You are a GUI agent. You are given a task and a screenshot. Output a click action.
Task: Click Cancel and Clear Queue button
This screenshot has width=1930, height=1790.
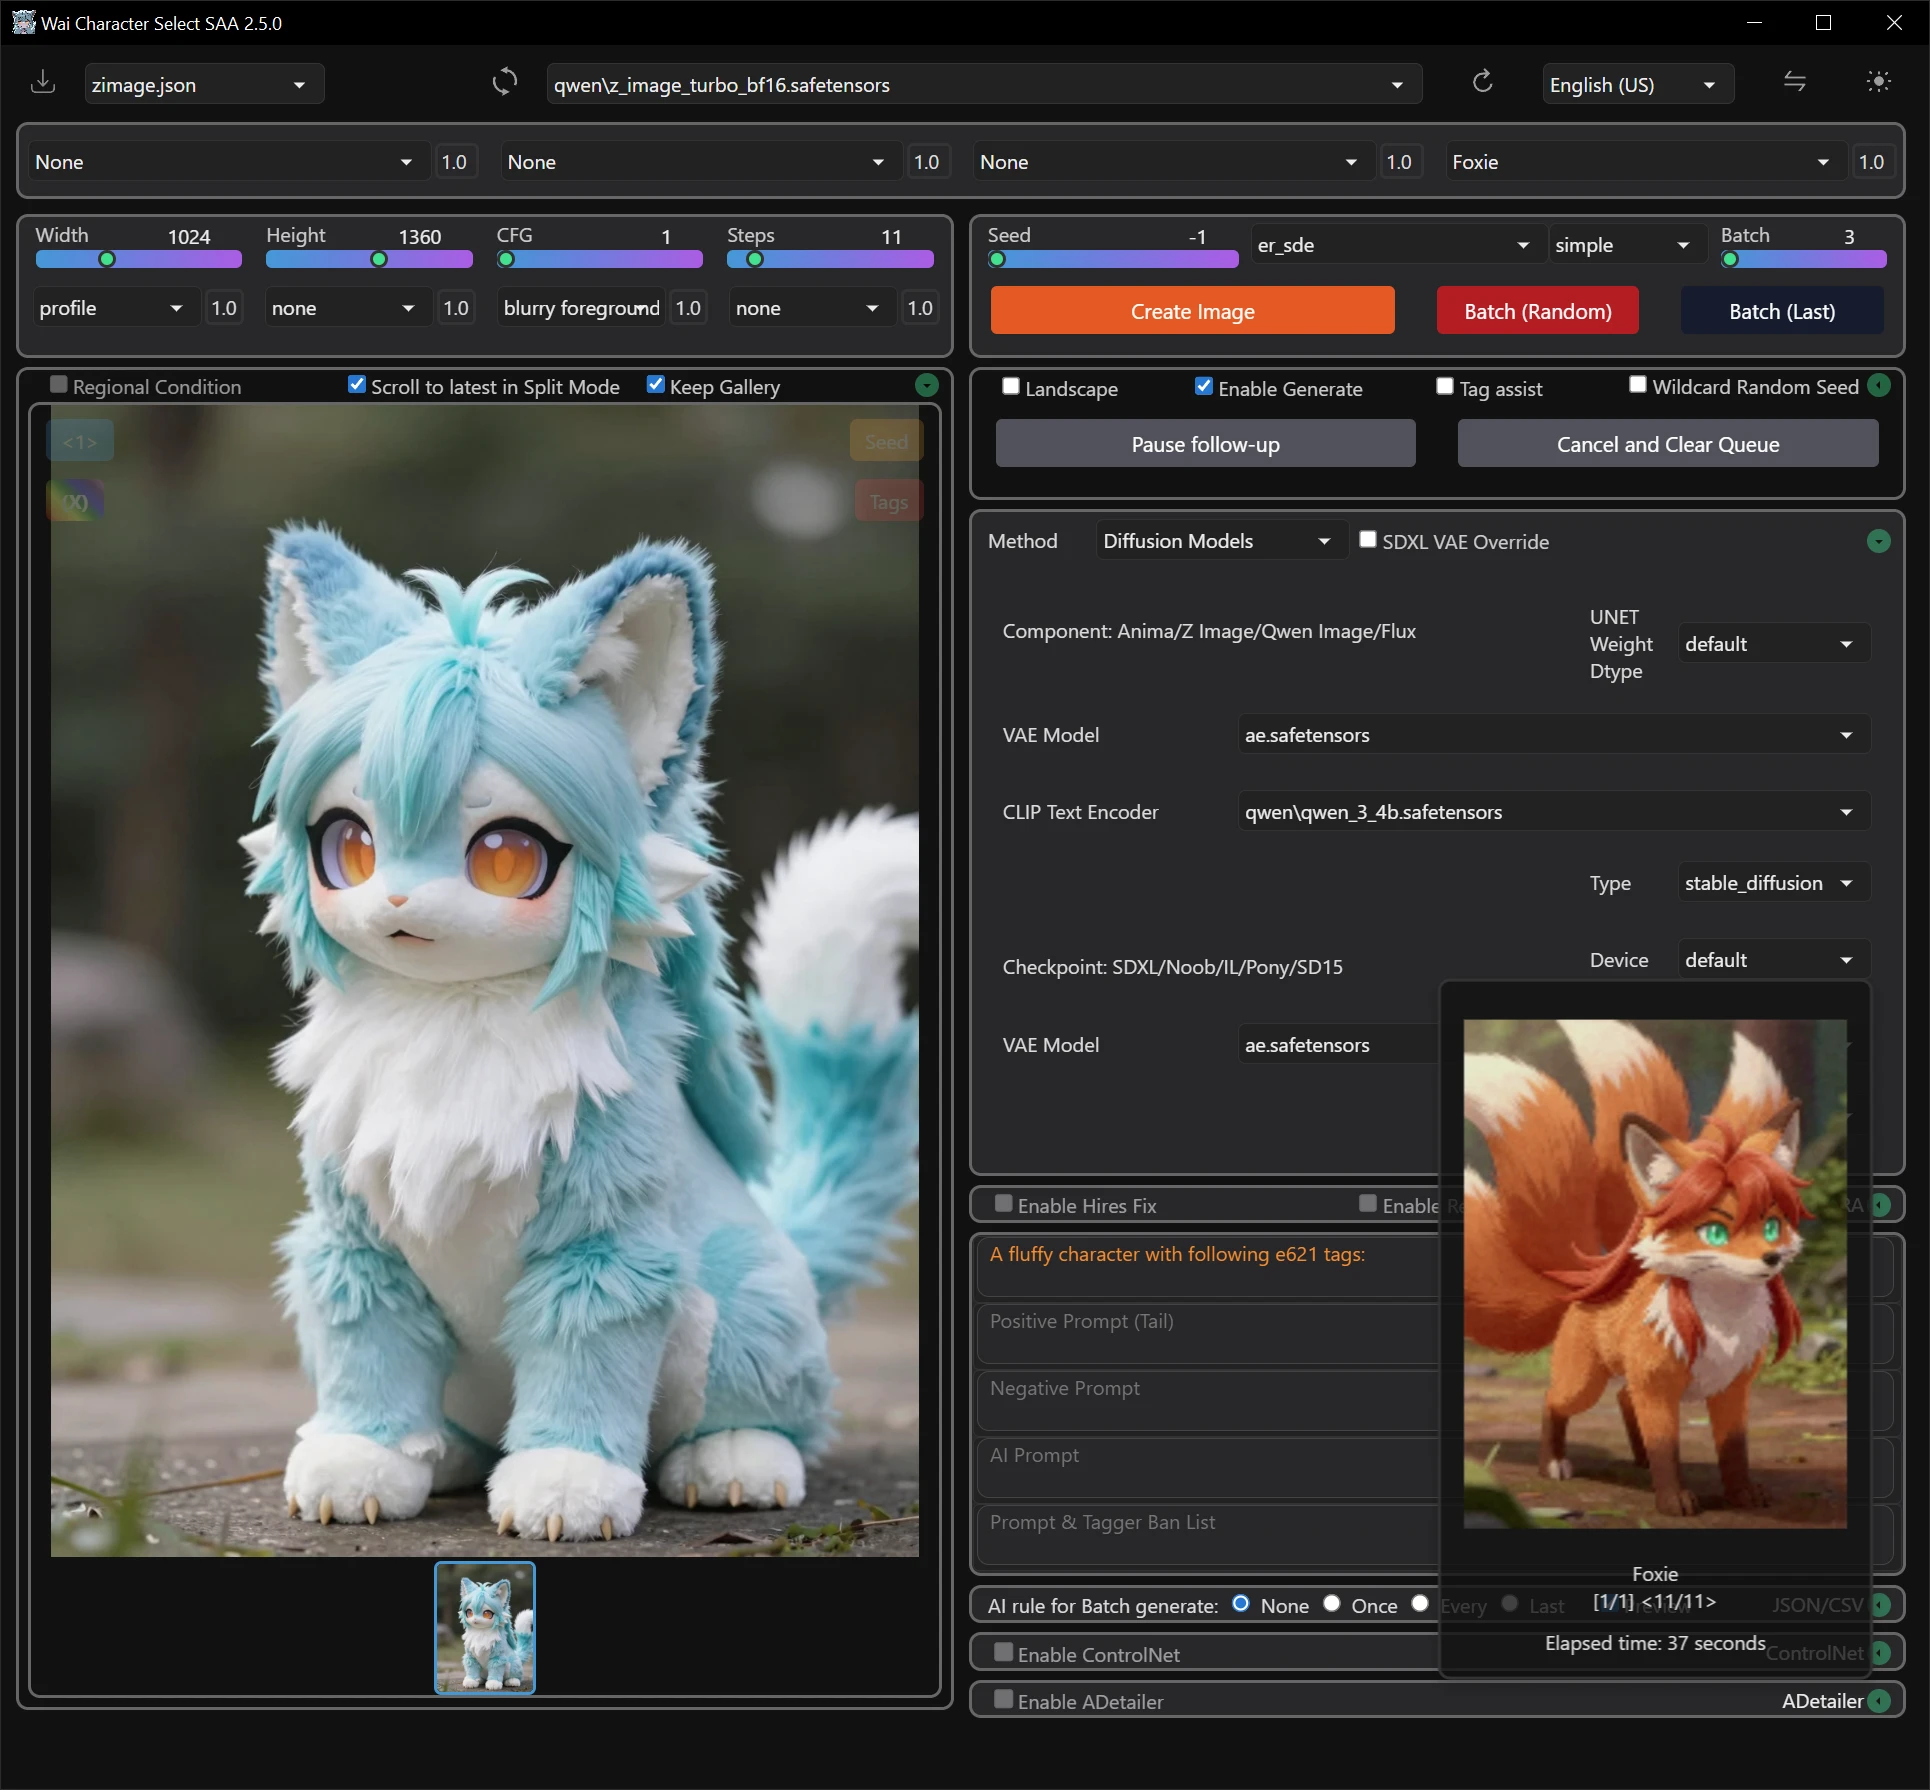(x=1667, y=444)
